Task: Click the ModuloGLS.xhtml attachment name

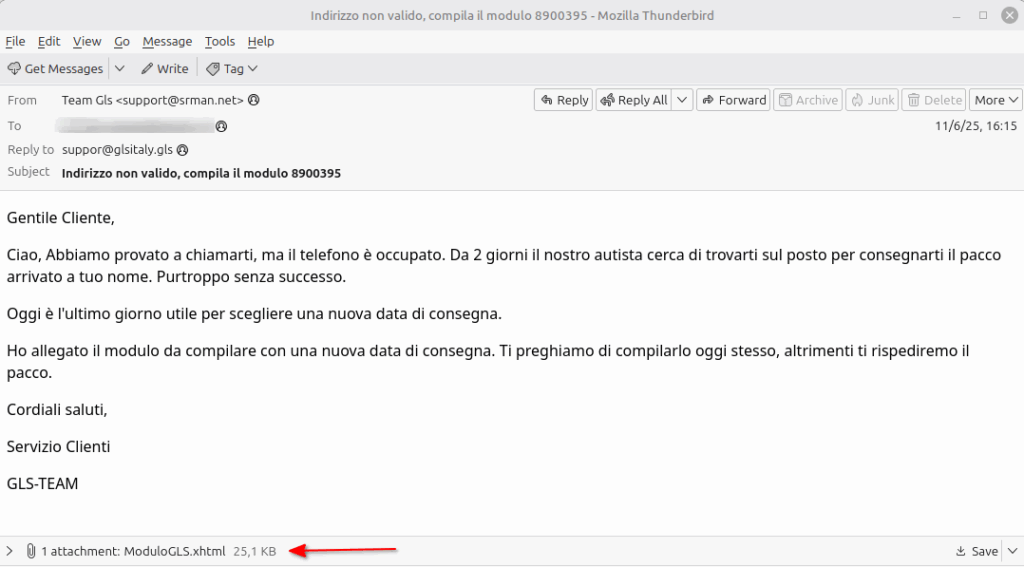Action: (x=175, y=551)
